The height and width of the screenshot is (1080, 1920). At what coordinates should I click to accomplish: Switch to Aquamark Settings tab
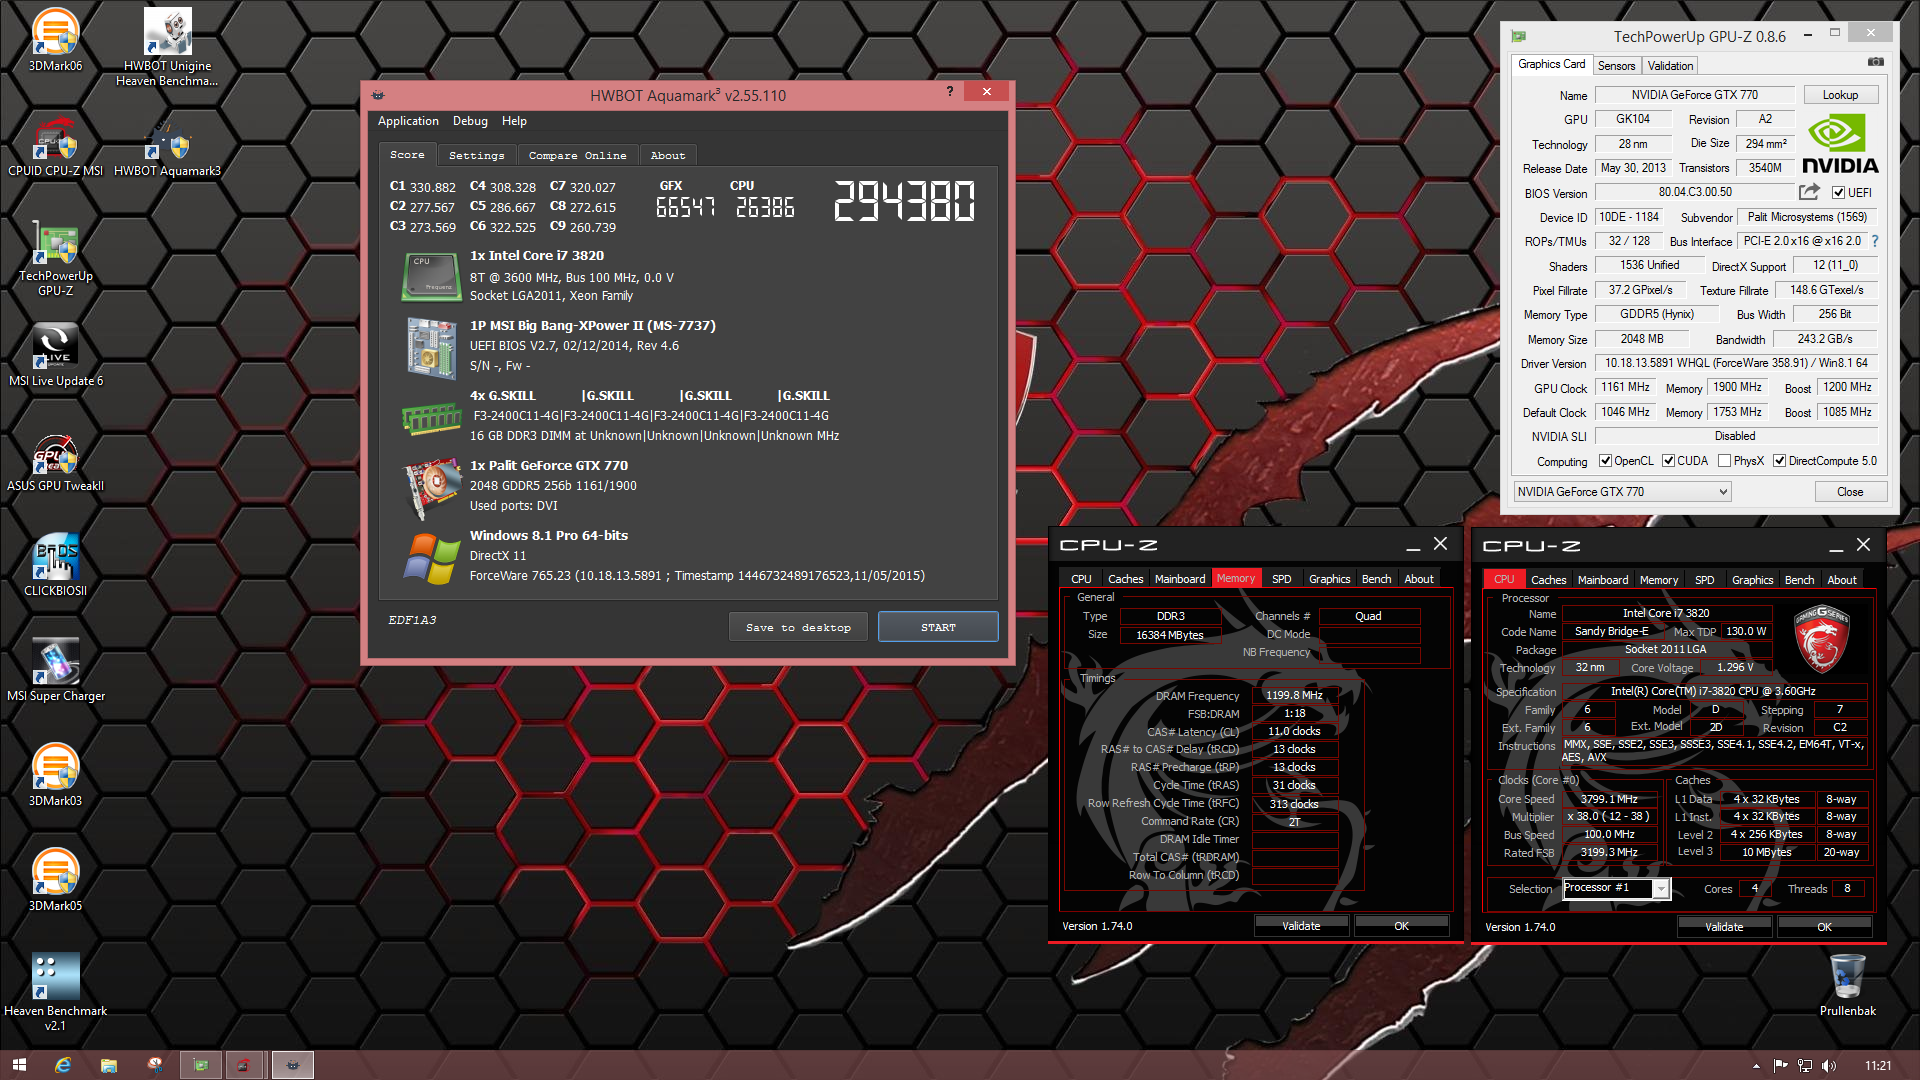tap(476, 155)
